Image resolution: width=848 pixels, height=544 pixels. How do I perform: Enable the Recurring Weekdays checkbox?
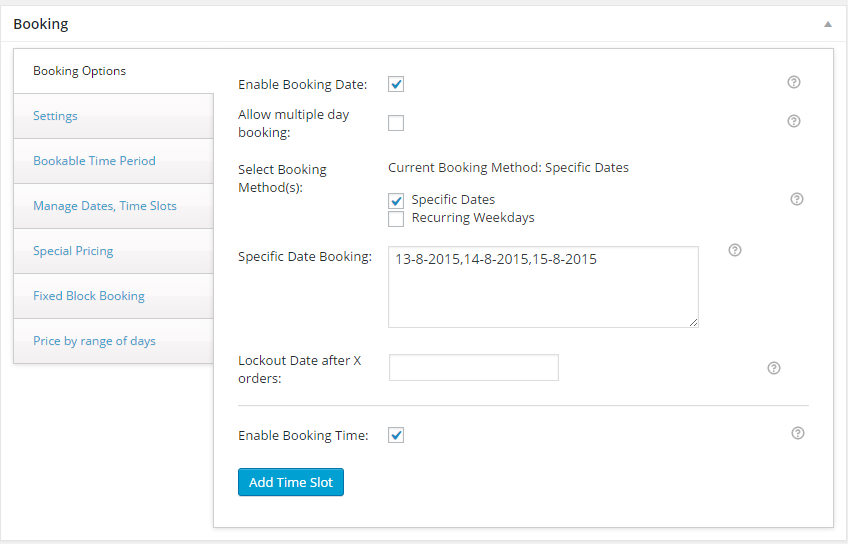(396, 219)
